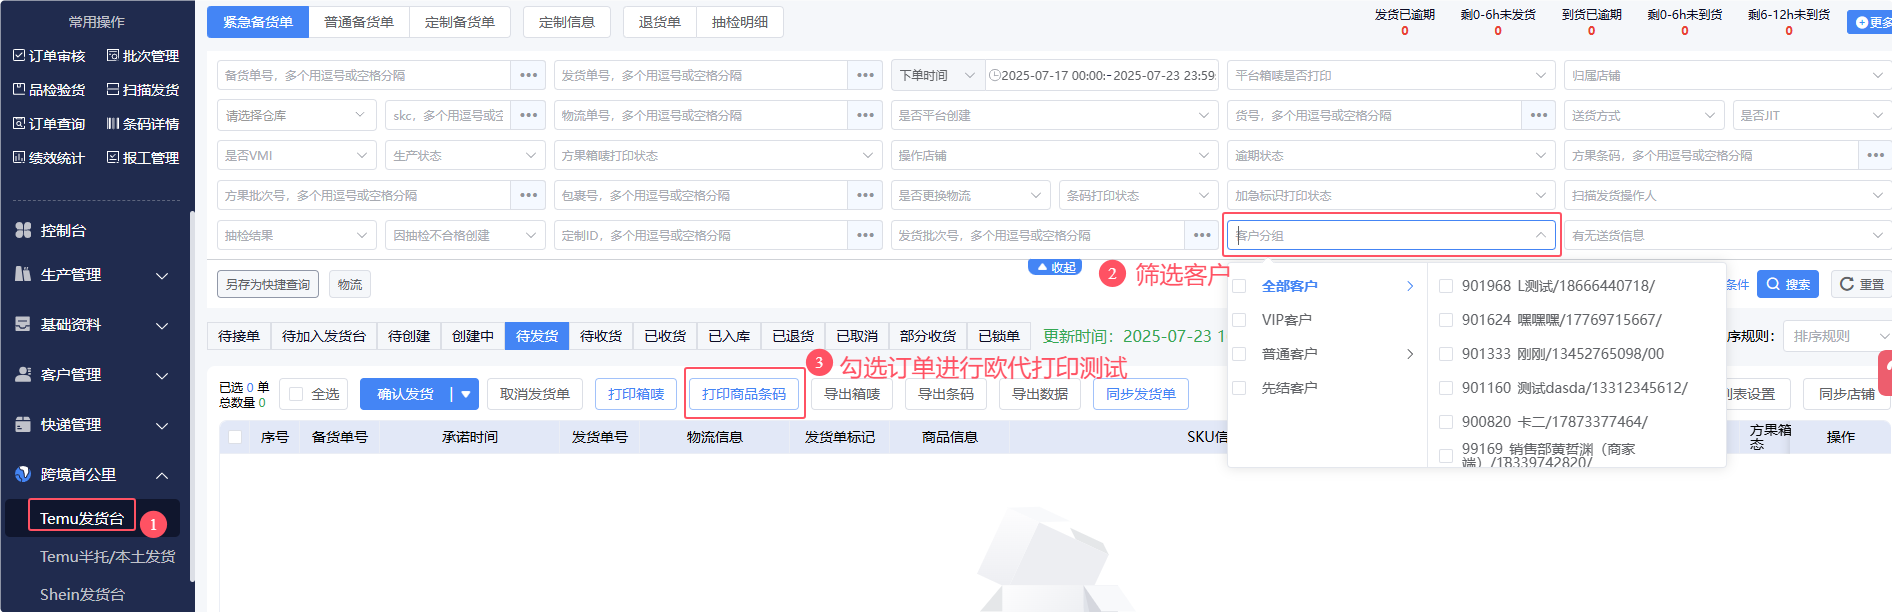
Task: Select the 已取消 status tab
Action: tap(857, 336)
